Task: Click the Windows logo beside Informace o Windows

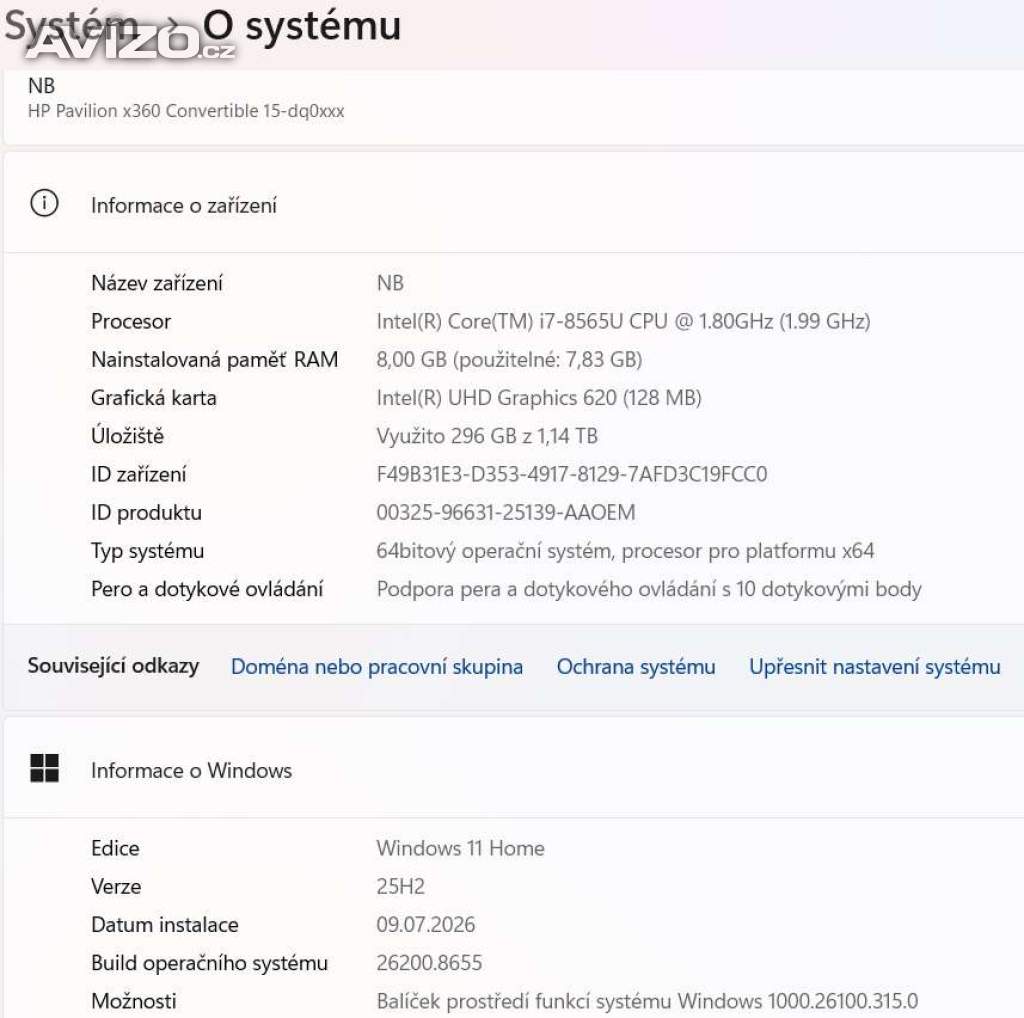Action: 44,768
